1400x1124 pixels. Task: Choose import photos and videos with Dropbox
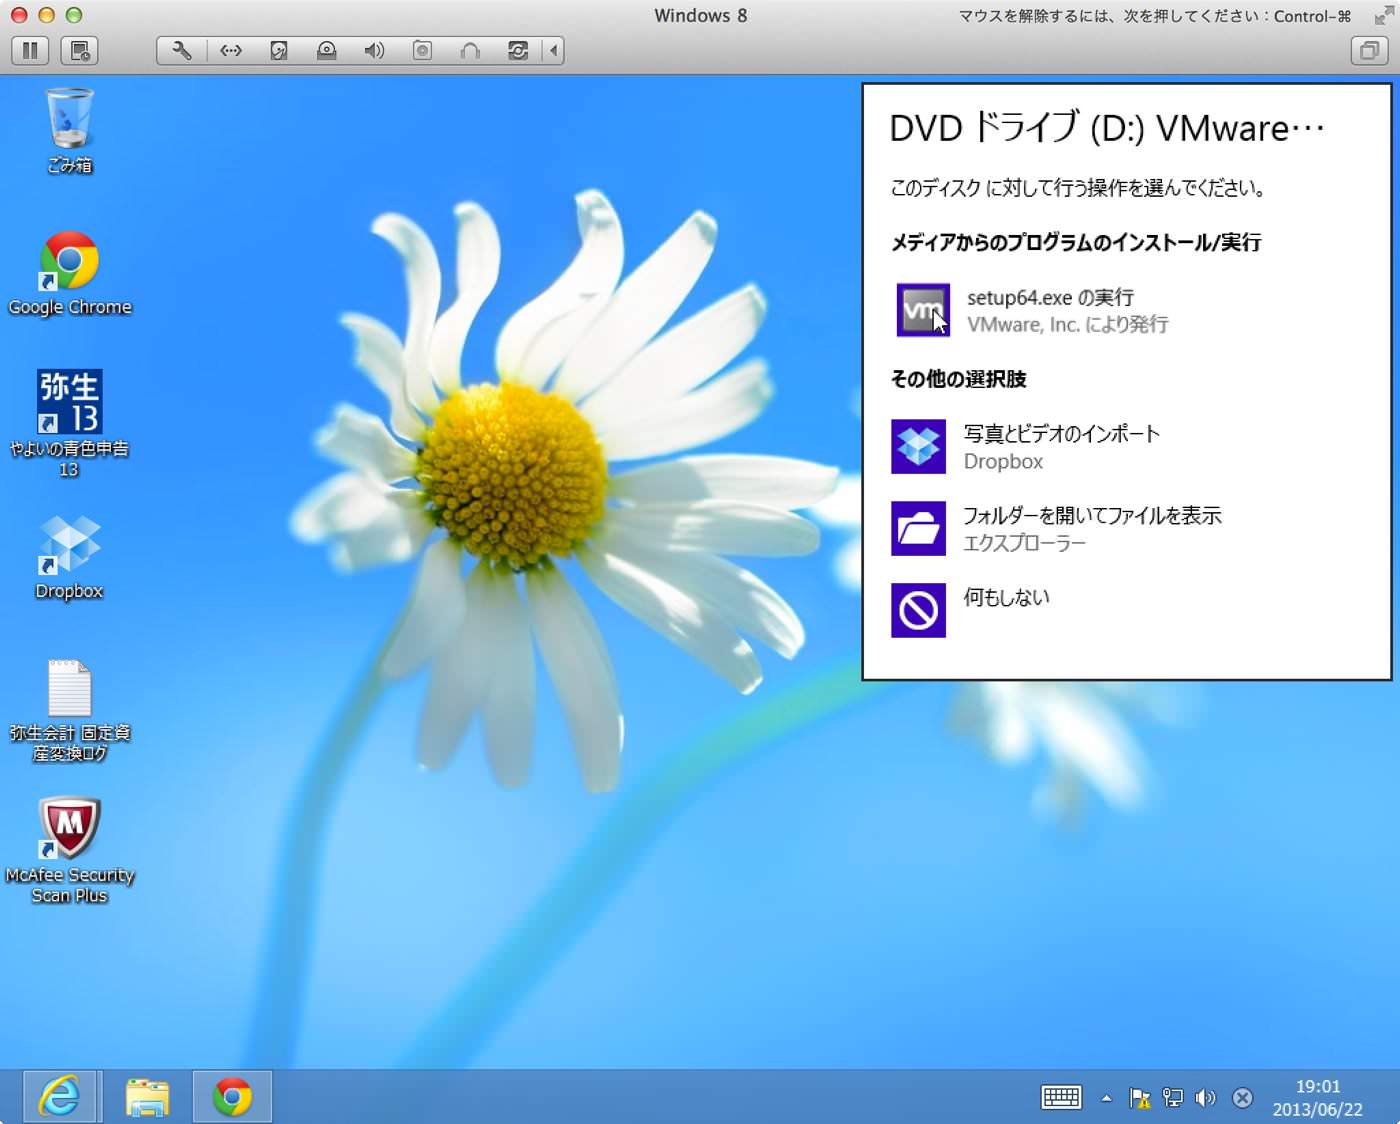pos(1126,447)
